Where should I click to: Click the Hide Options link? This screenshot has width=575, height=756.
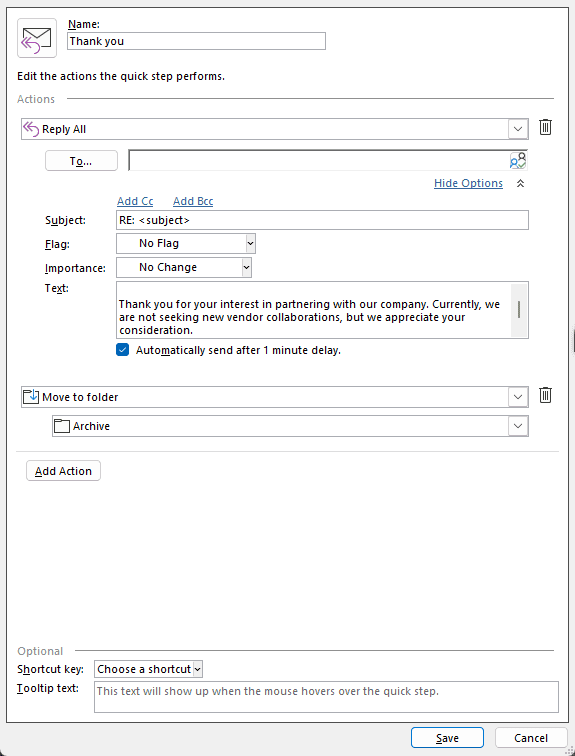click(468, 183)
